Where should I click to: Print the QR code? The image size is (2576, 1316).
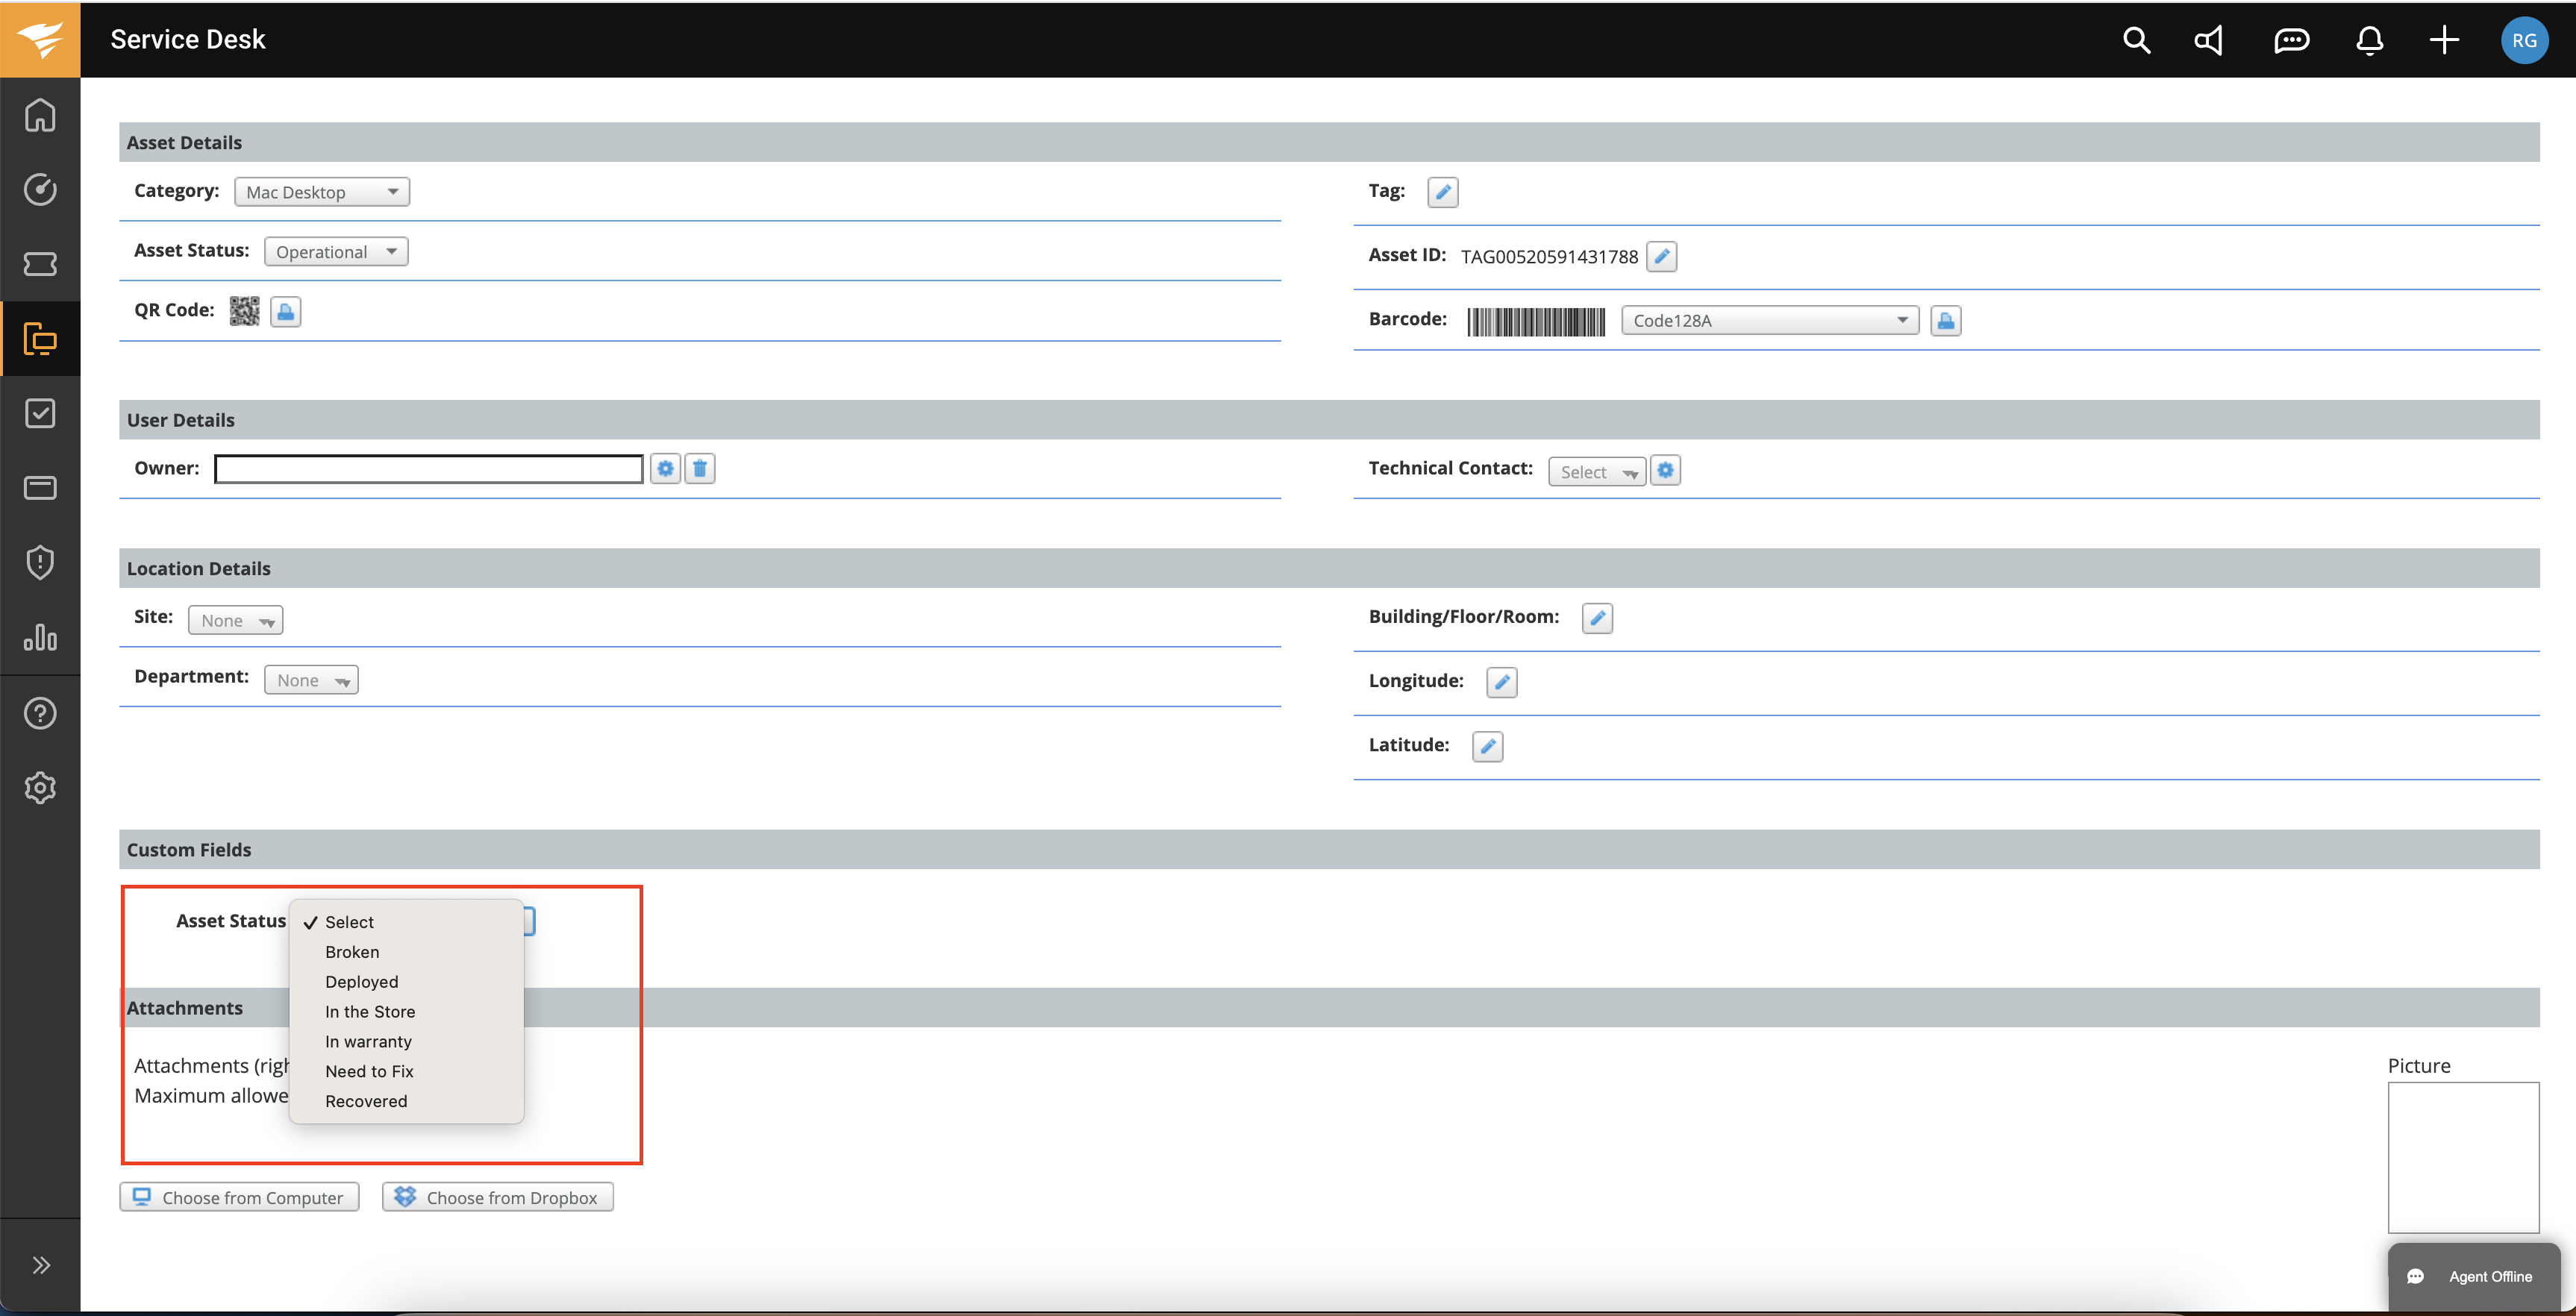(x=285, y=312)
